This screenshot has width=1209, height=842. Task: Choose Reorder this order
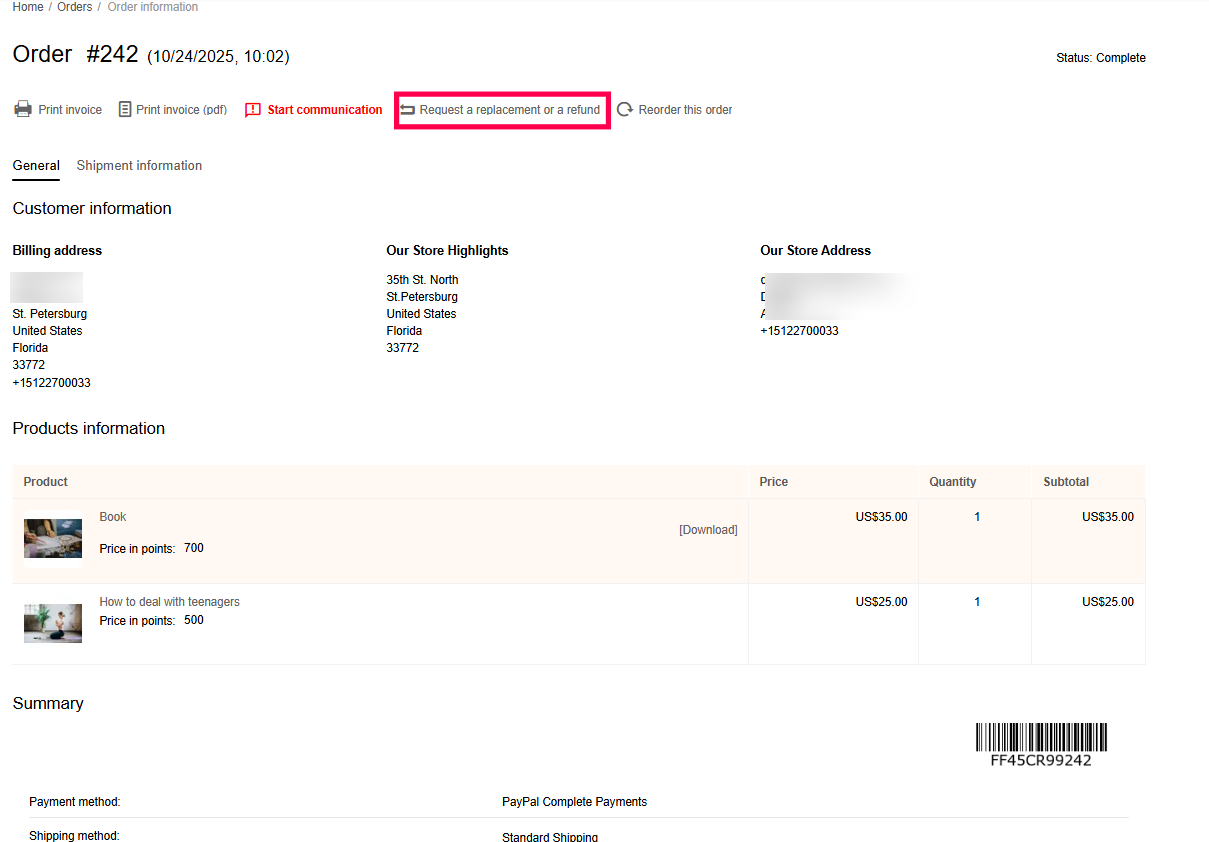(x=685, y=110)
